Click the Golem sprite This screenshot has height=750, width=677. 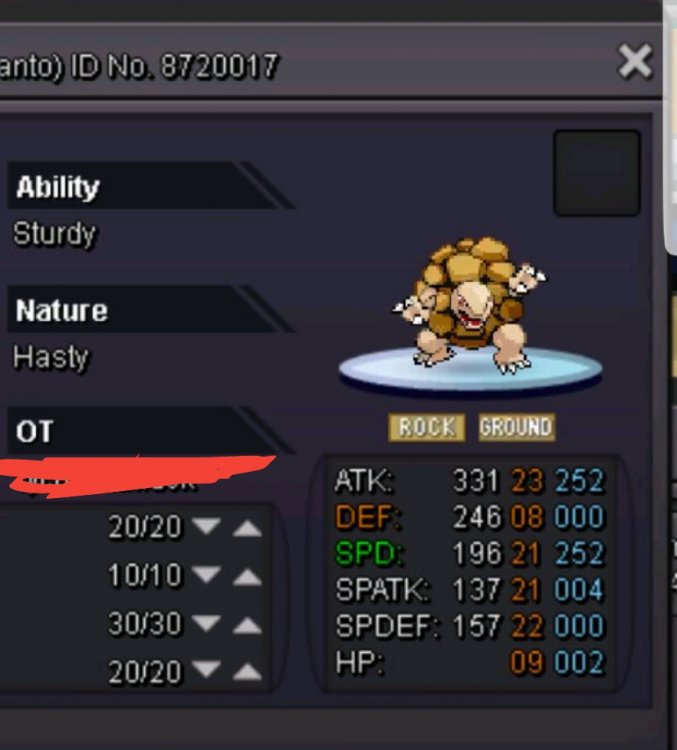(x=469, y=306)
